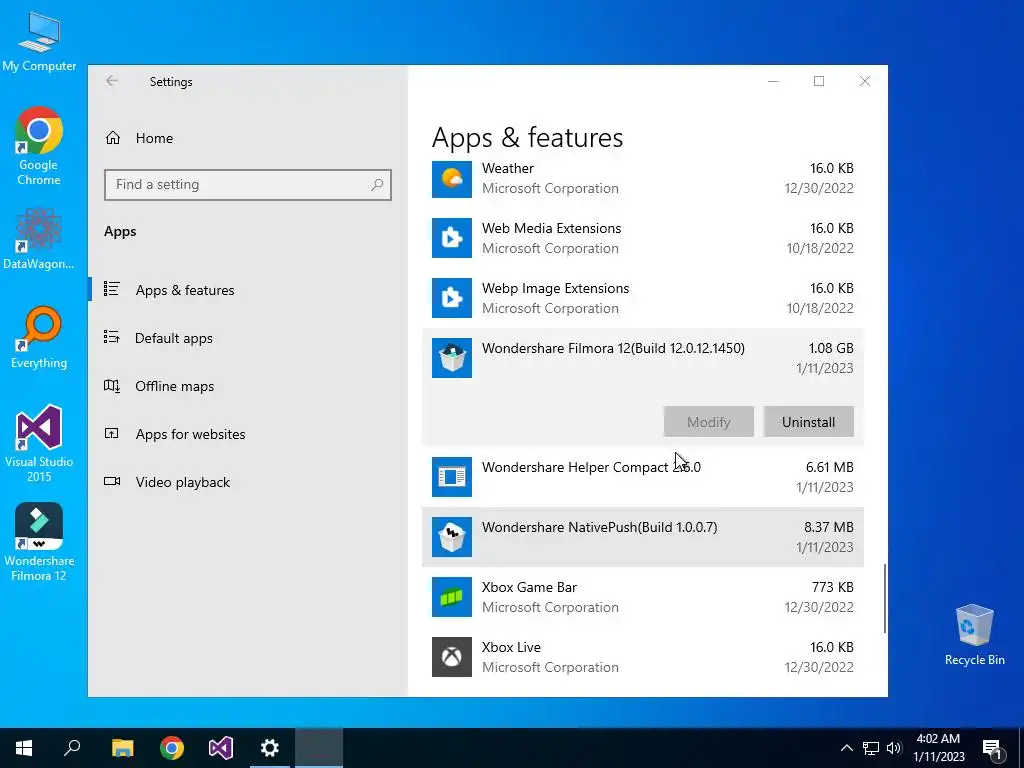Open Visual Studio from taskbar
Viewport: 1024px width, 768px height.
(221, 748)
